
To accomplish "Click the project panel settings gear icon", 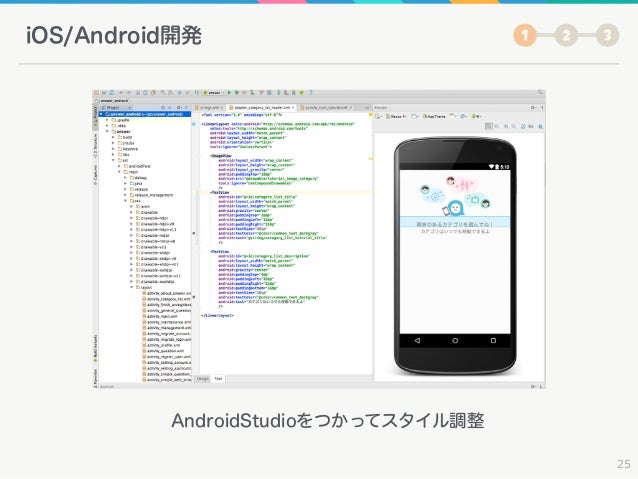I will click(x=179, y=107).
